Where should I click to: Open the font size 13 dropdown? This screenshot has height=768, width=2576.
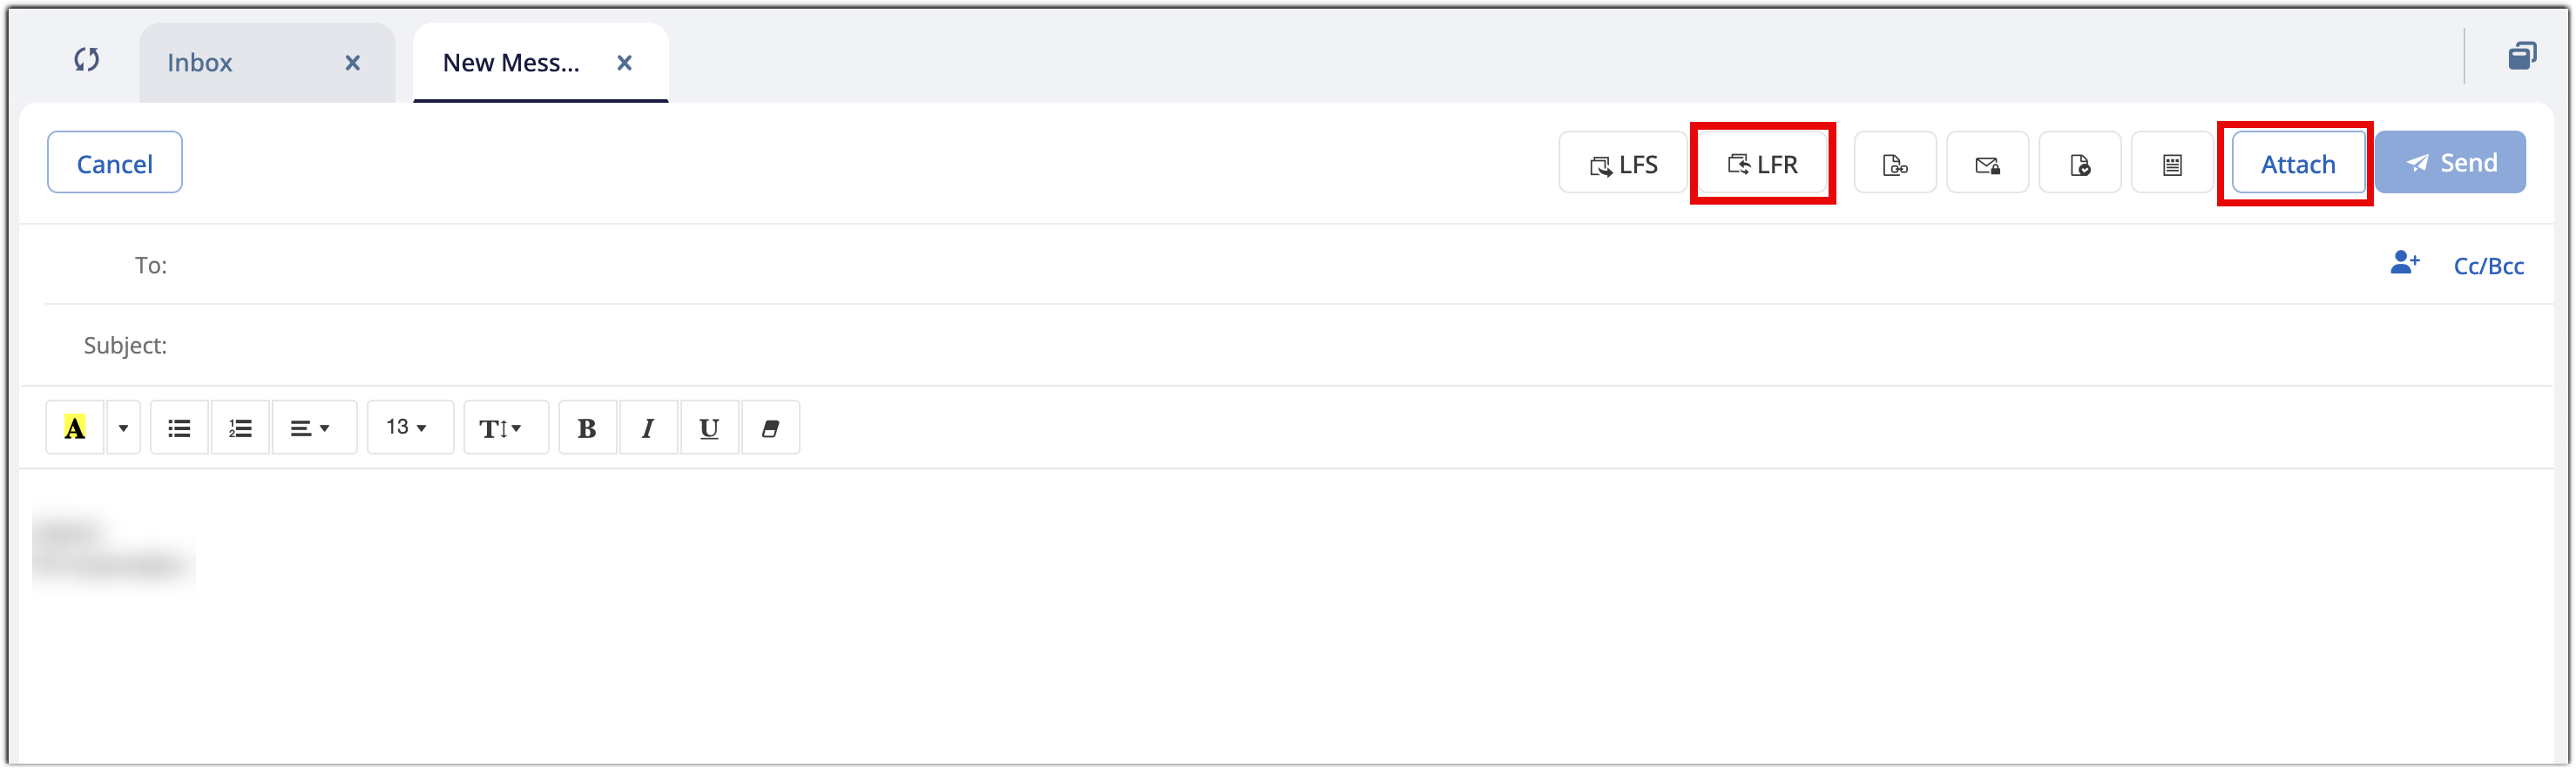point(410,427)
